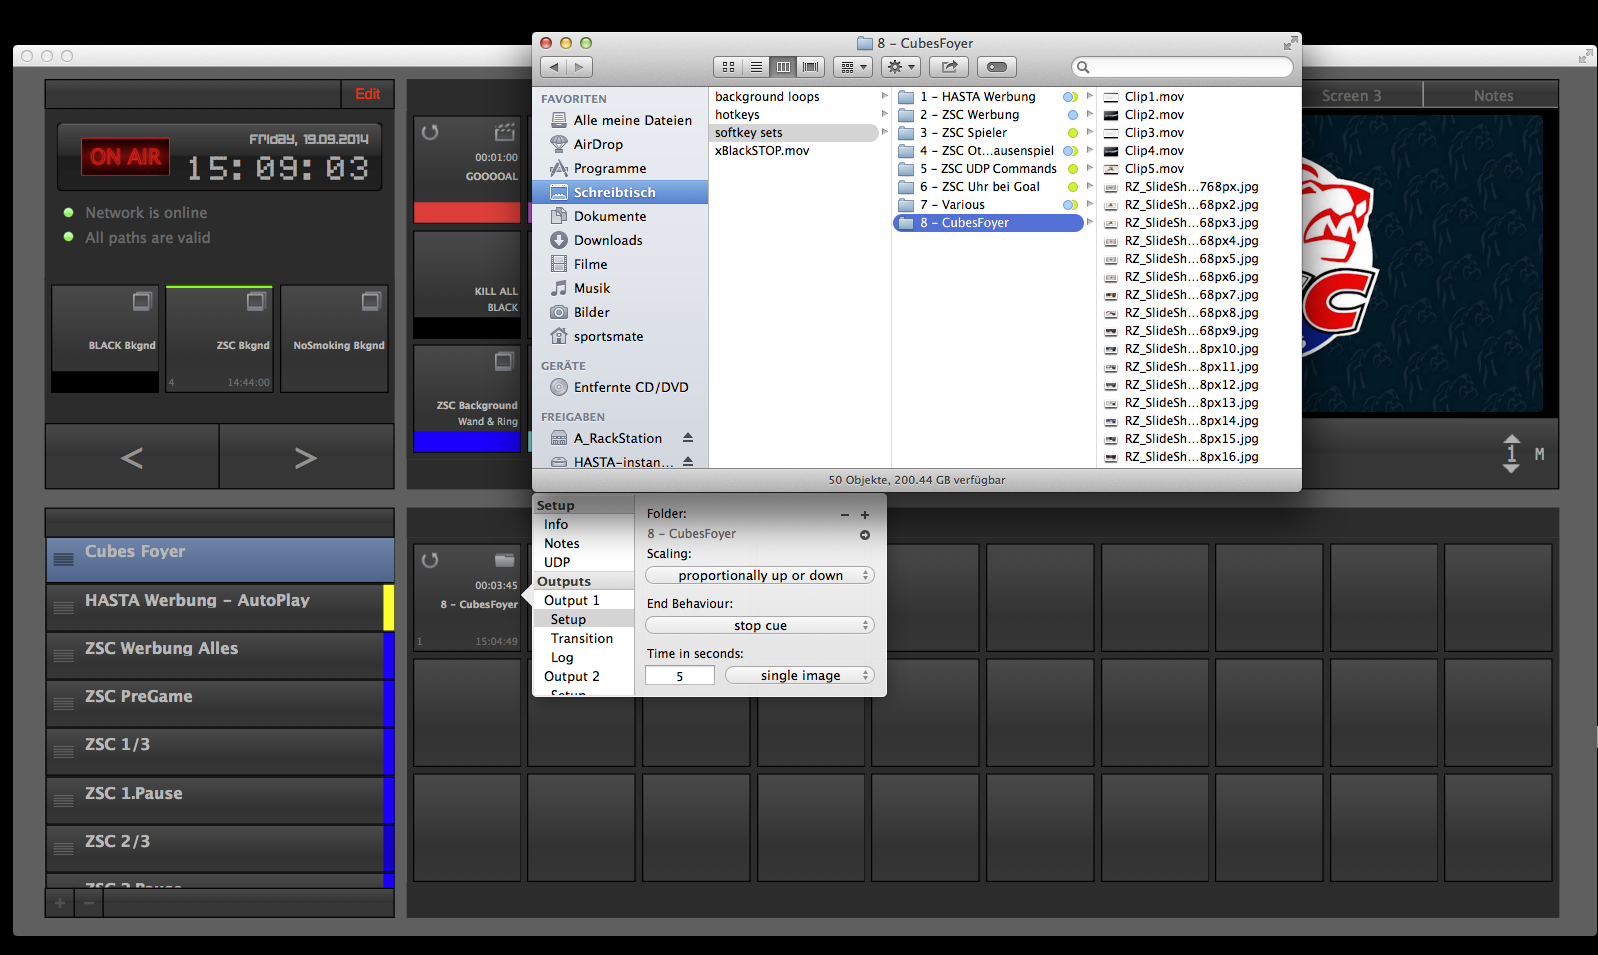This screenshot has width=1598, height=955.
Task: Go forward in Finder window
Action: (579, 67)
